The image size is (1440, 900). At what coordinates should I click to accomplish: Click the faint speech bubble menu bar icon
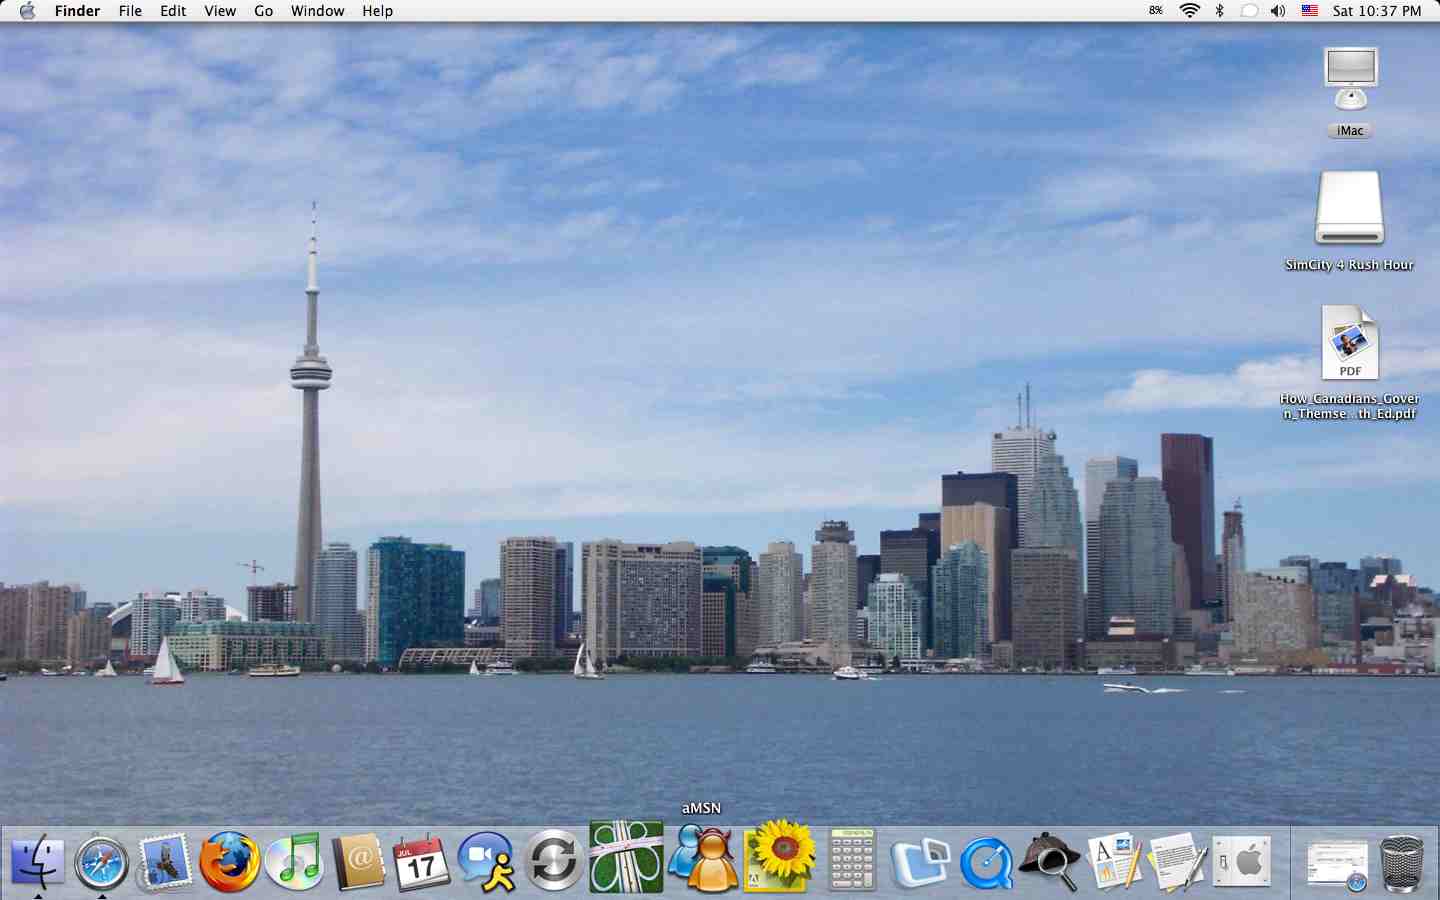click(x=1249, y=11)
